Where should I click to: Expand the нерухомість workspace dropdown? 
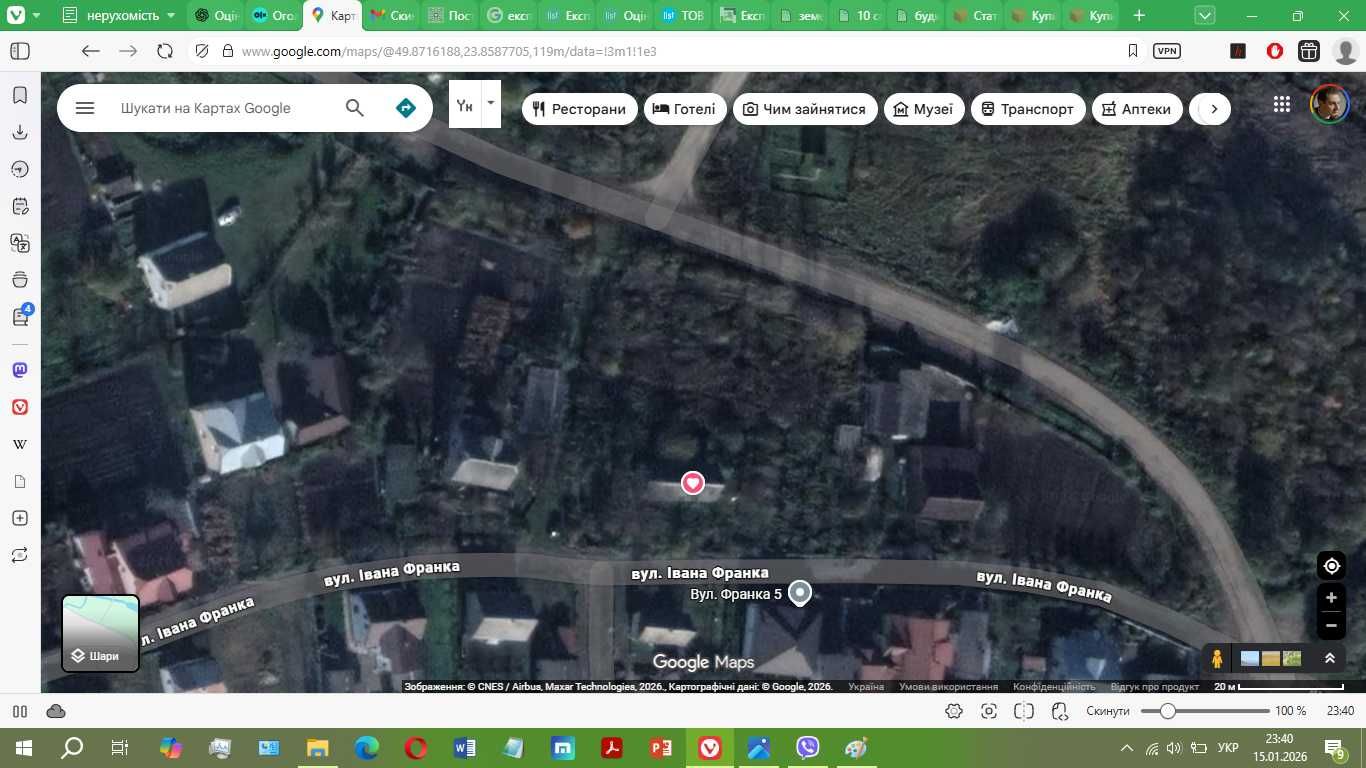coord(171,16)
